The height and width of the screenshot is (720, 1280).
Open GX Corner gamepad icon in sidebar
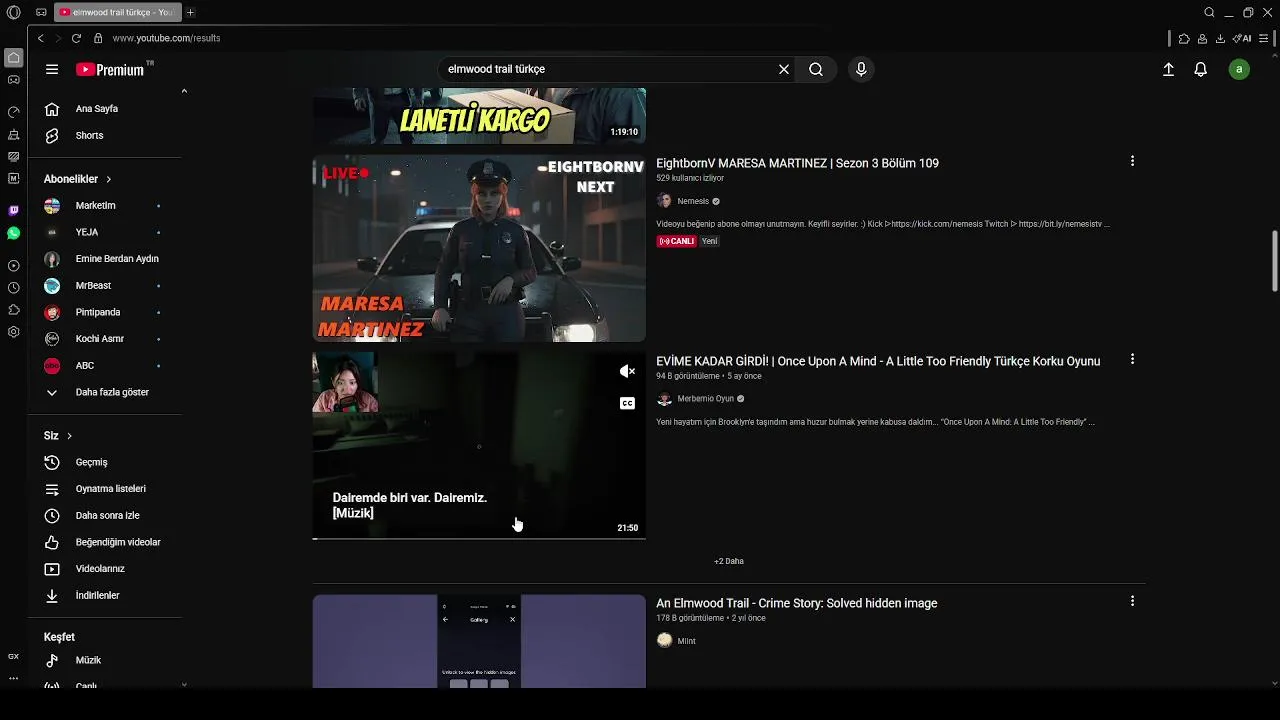pyautogui.click(x=13, y=79)
